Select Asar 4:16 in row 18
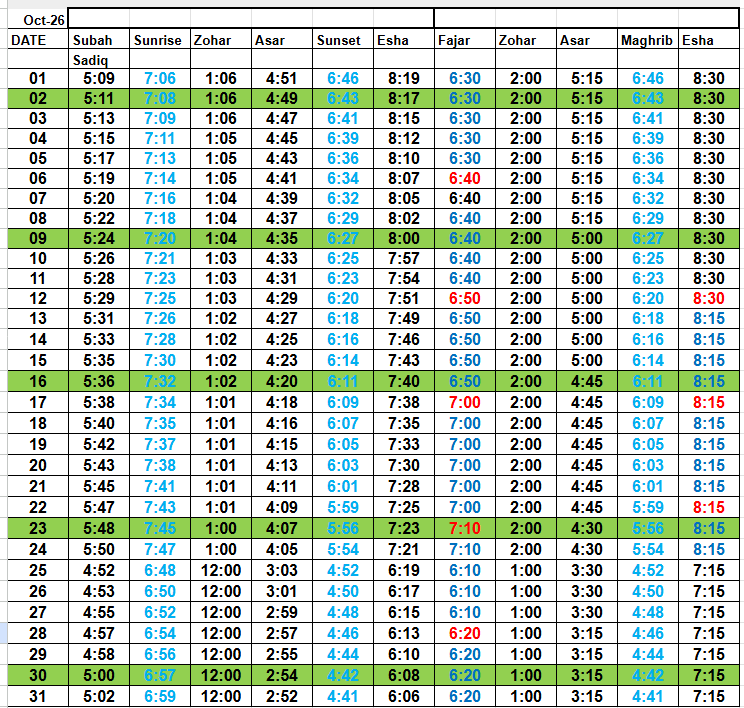The width and height of the screenshot is (744, 708). tap(282, 423)
